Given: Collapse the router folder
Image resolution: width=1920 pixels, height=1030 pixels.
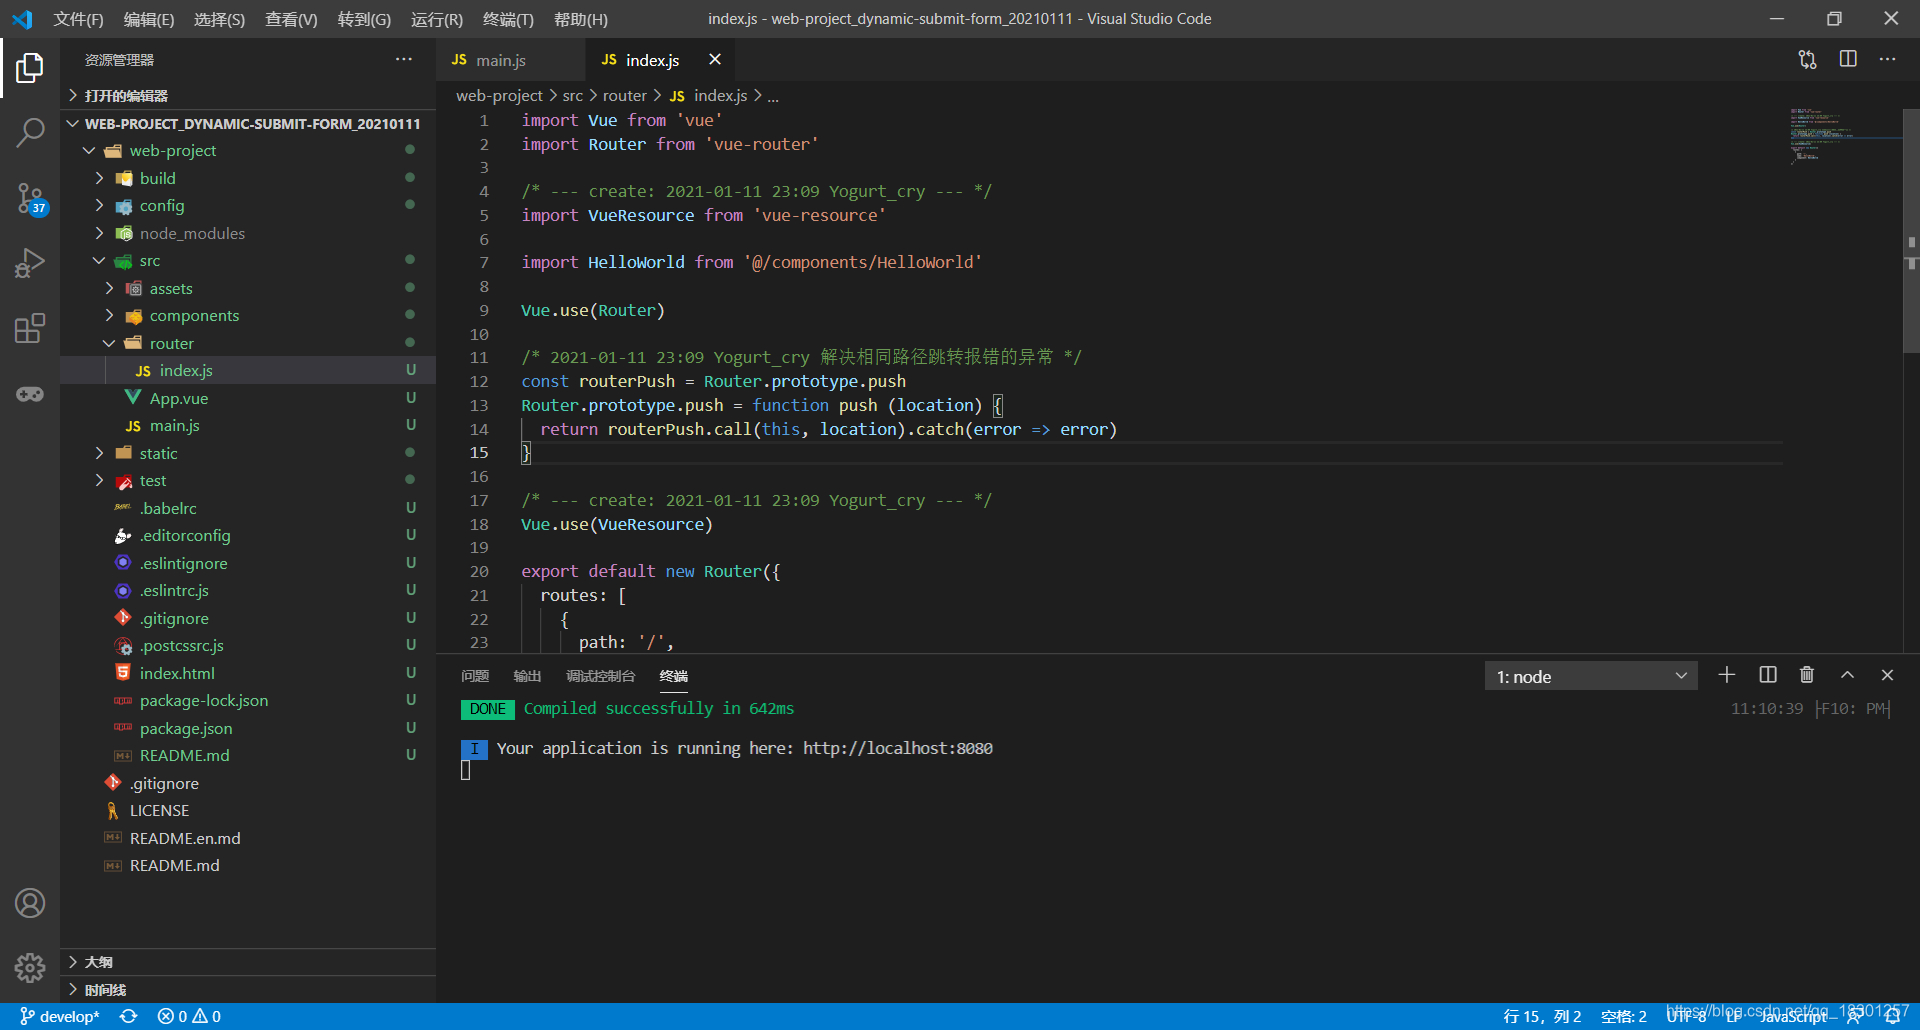Looking at the screenshot, I should [x=248, y=343].
